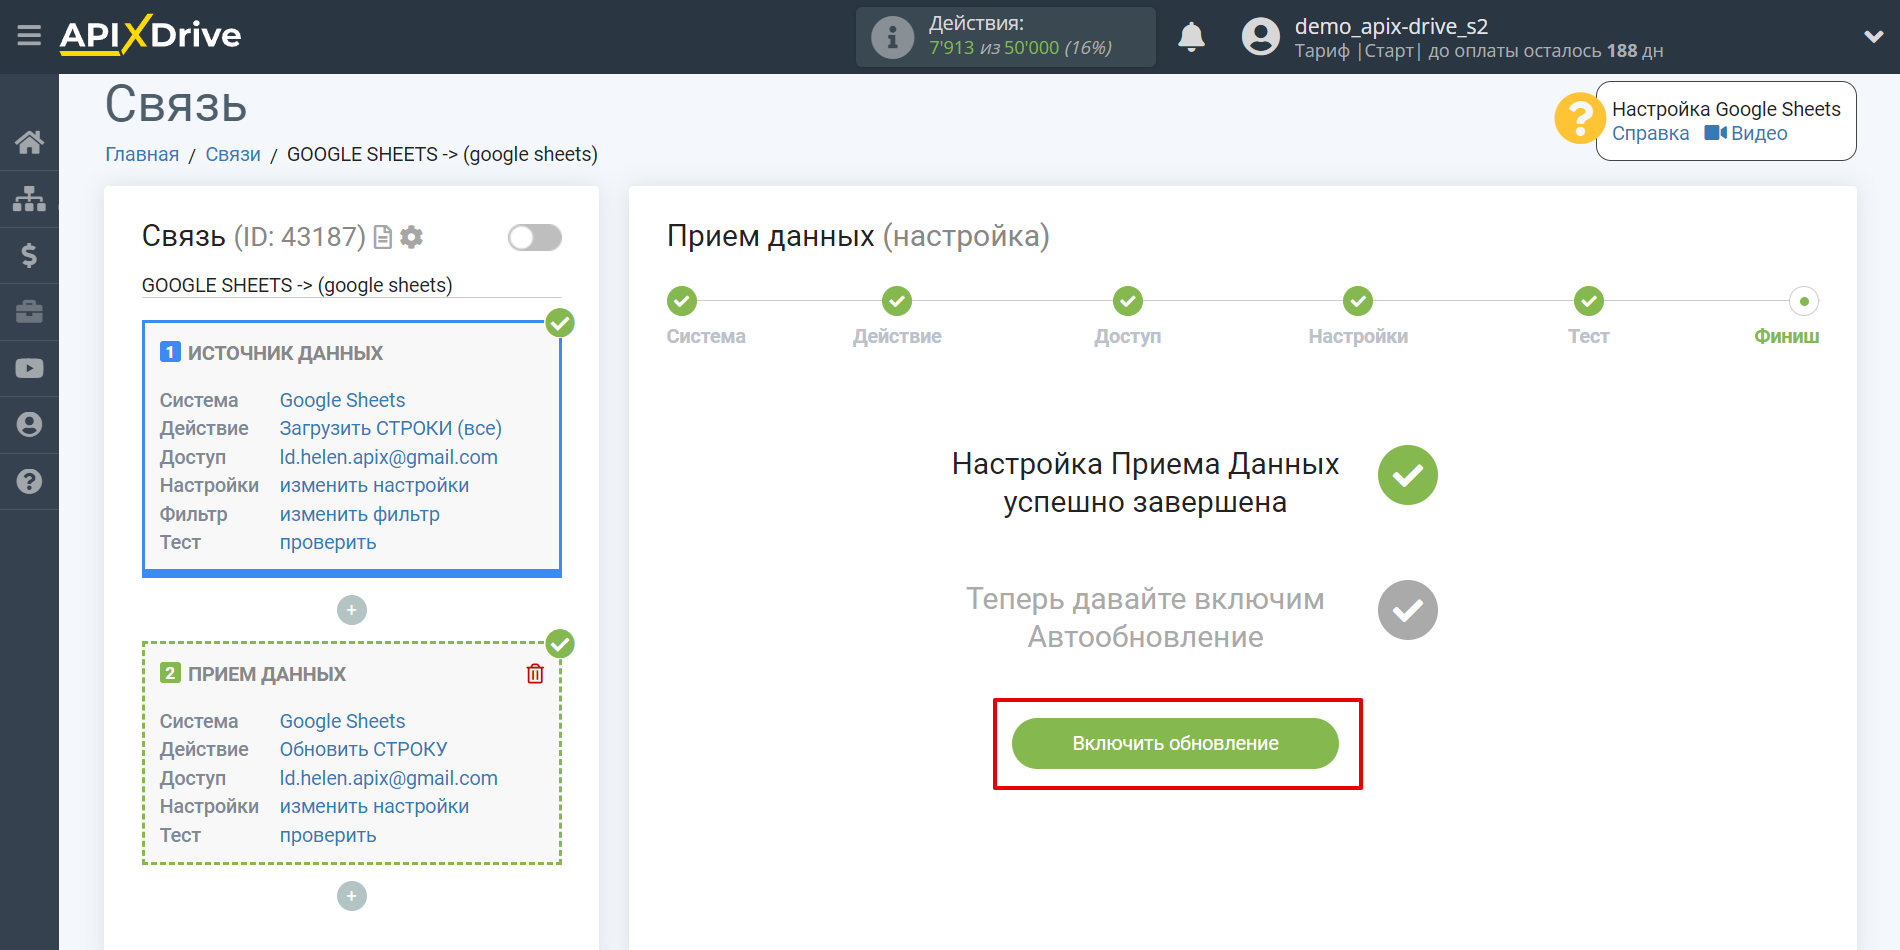Delete the data receive block
The width and height of the screenshot is (1900, 950).
click(x=535, y=674)
